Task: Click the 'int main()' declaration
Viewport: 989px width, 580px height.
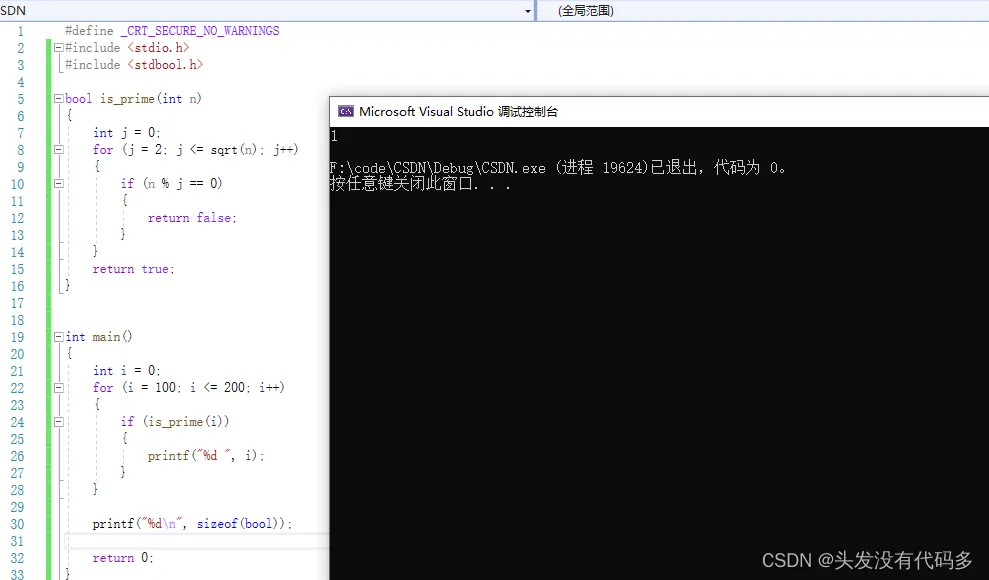Action: [x=99, y=337]
